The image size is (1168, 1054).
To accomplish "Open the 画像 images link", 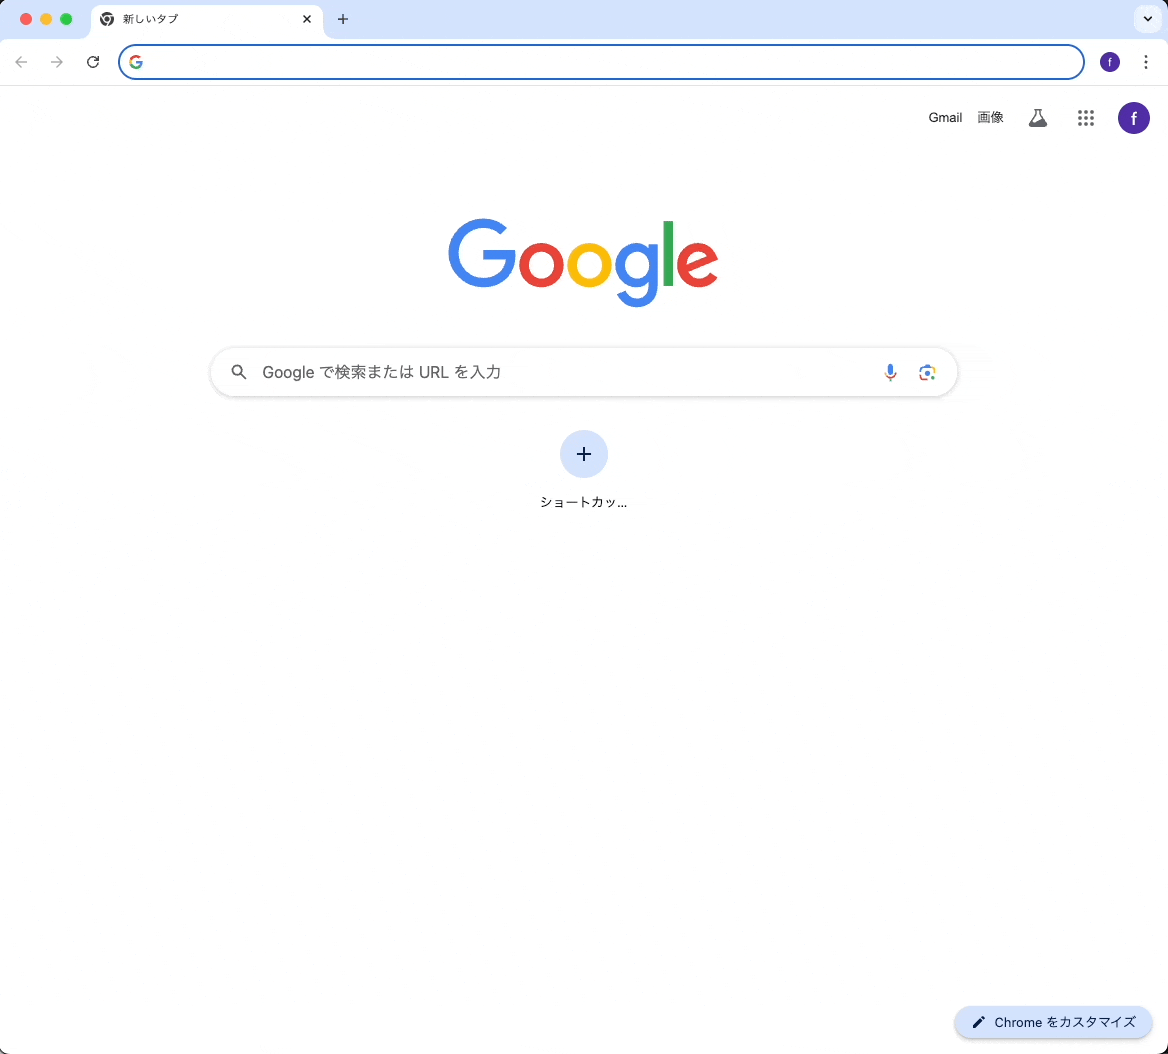I will tap(990, 118).
